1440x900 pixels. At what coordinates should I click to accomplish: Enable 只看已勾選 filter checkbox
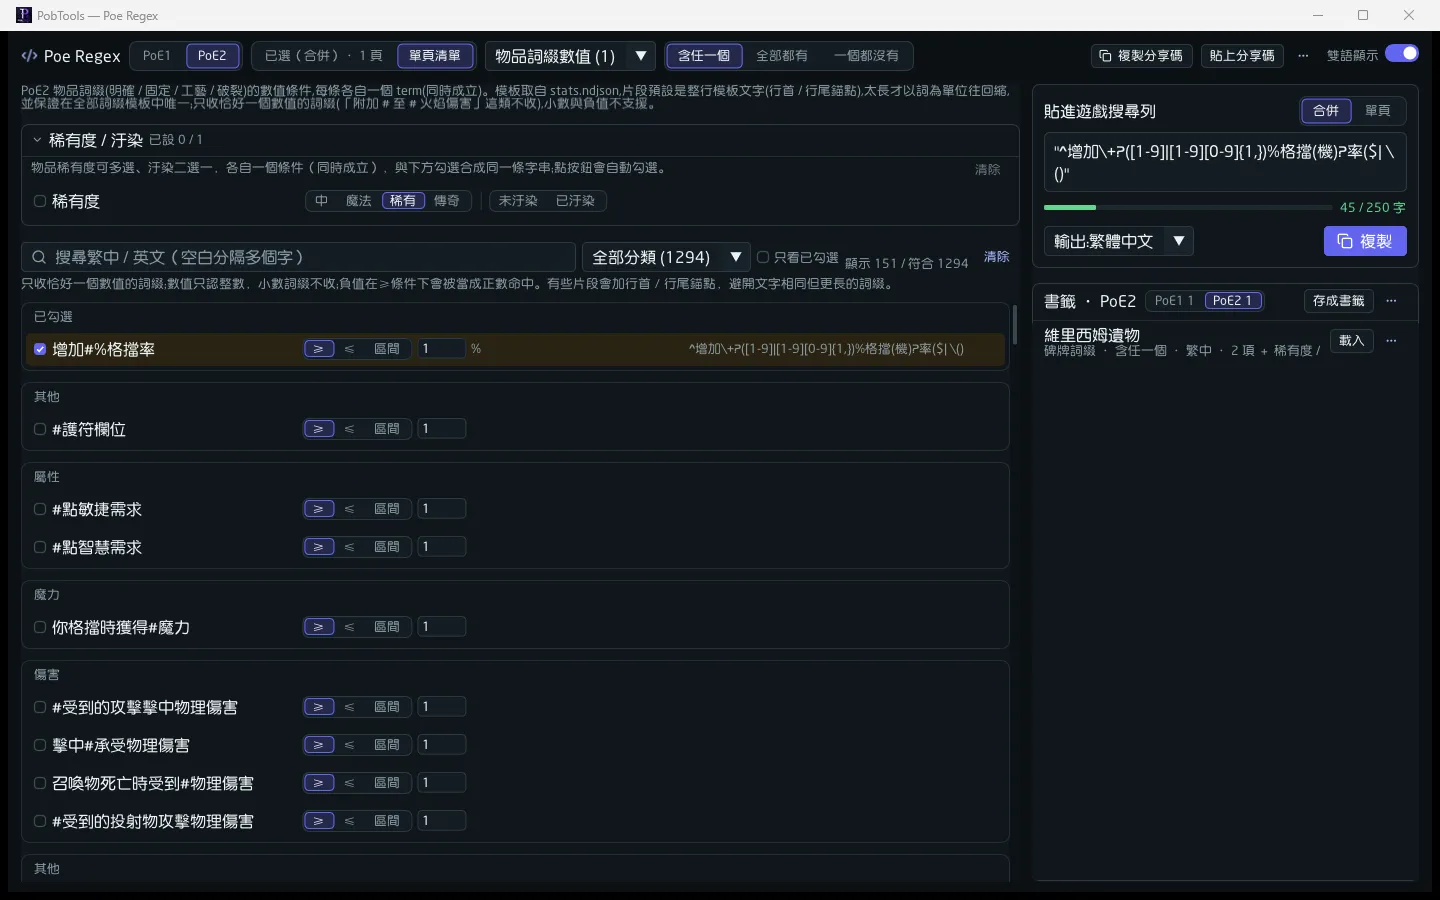pyautogui.click(x=763, y=257)
